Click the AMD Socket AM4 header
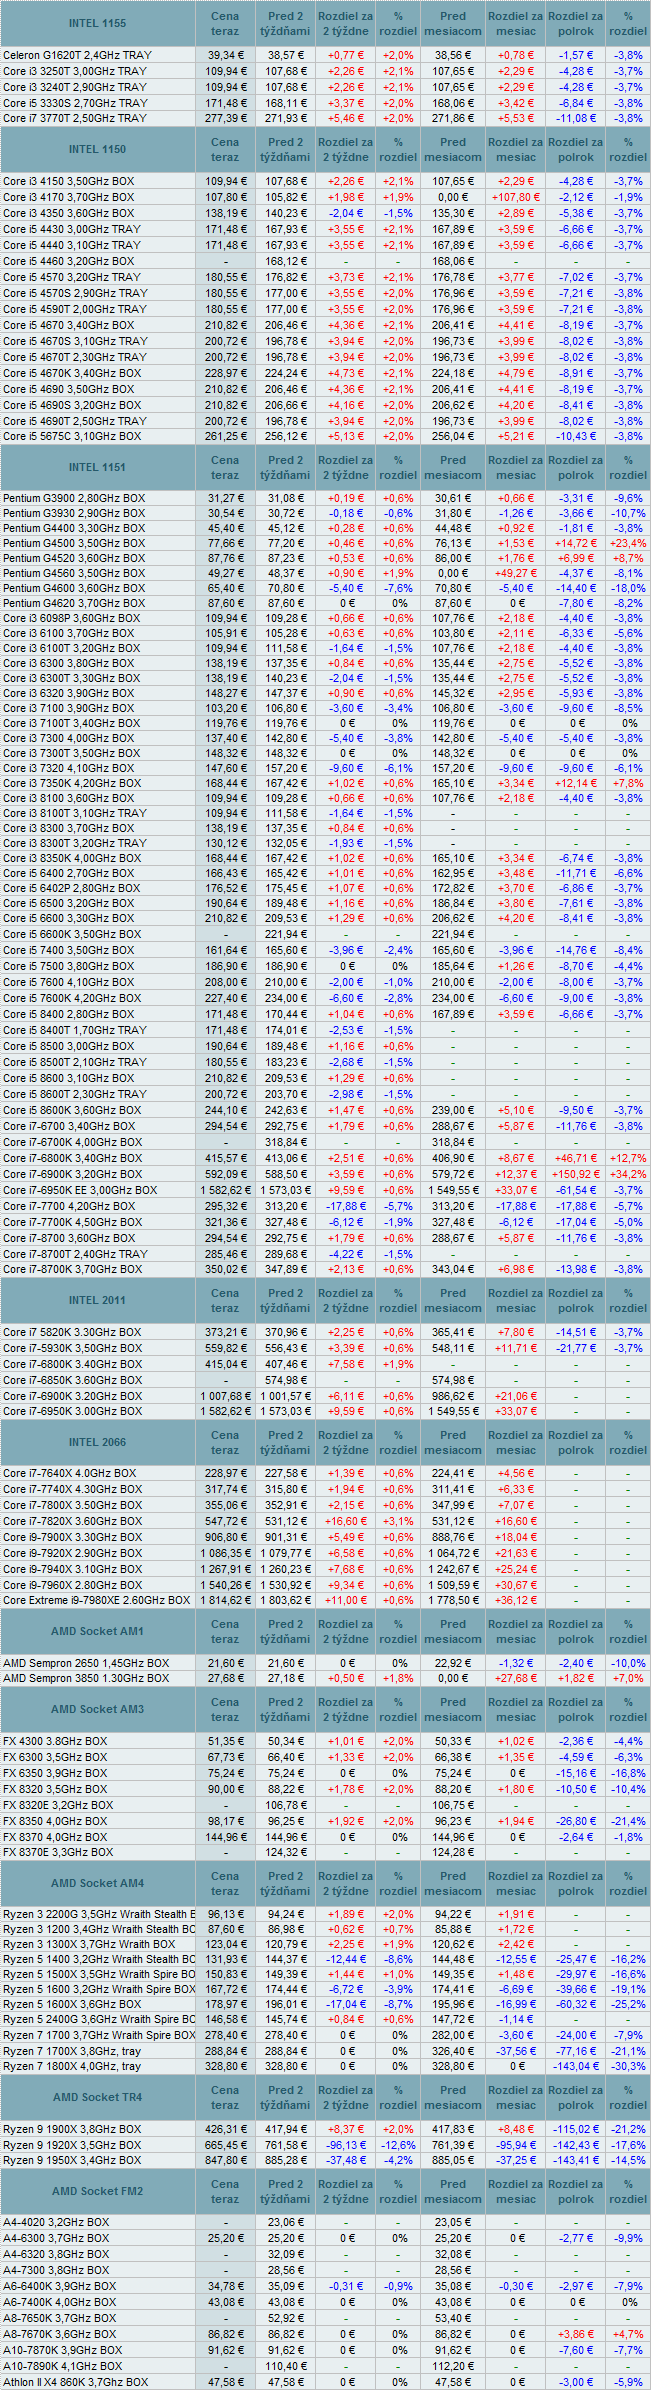Image resolution: width=651 pixels, height=2390 pixels. (x=98, y=1883)
